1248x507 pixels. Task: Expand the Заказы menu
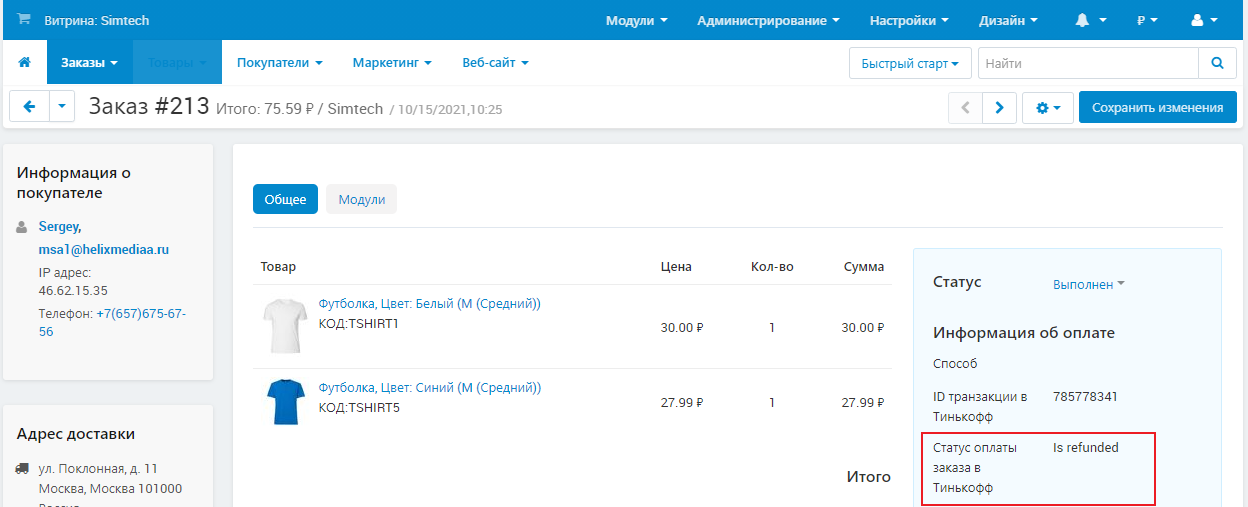pos(89,62)
